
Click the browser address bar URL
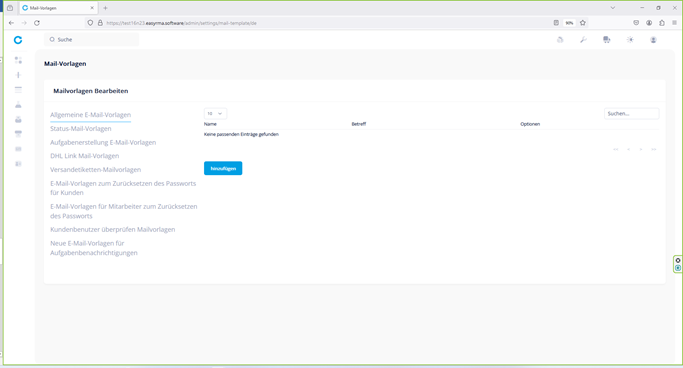181,23
